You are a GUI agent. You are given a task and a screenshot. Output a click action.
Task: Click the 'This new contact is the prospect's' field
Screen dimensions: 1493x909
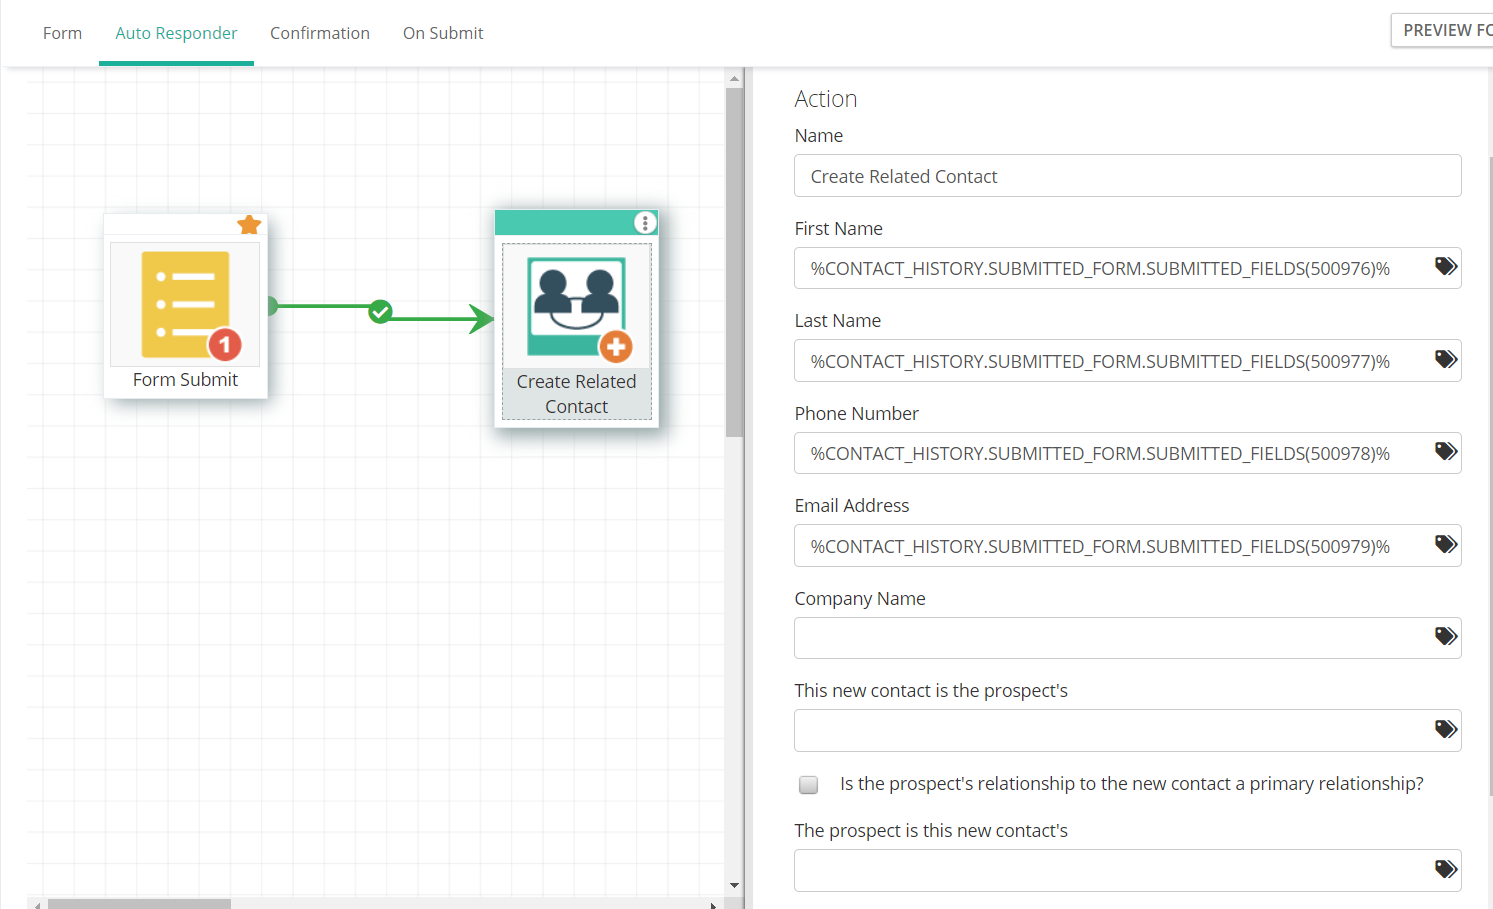1127,730
